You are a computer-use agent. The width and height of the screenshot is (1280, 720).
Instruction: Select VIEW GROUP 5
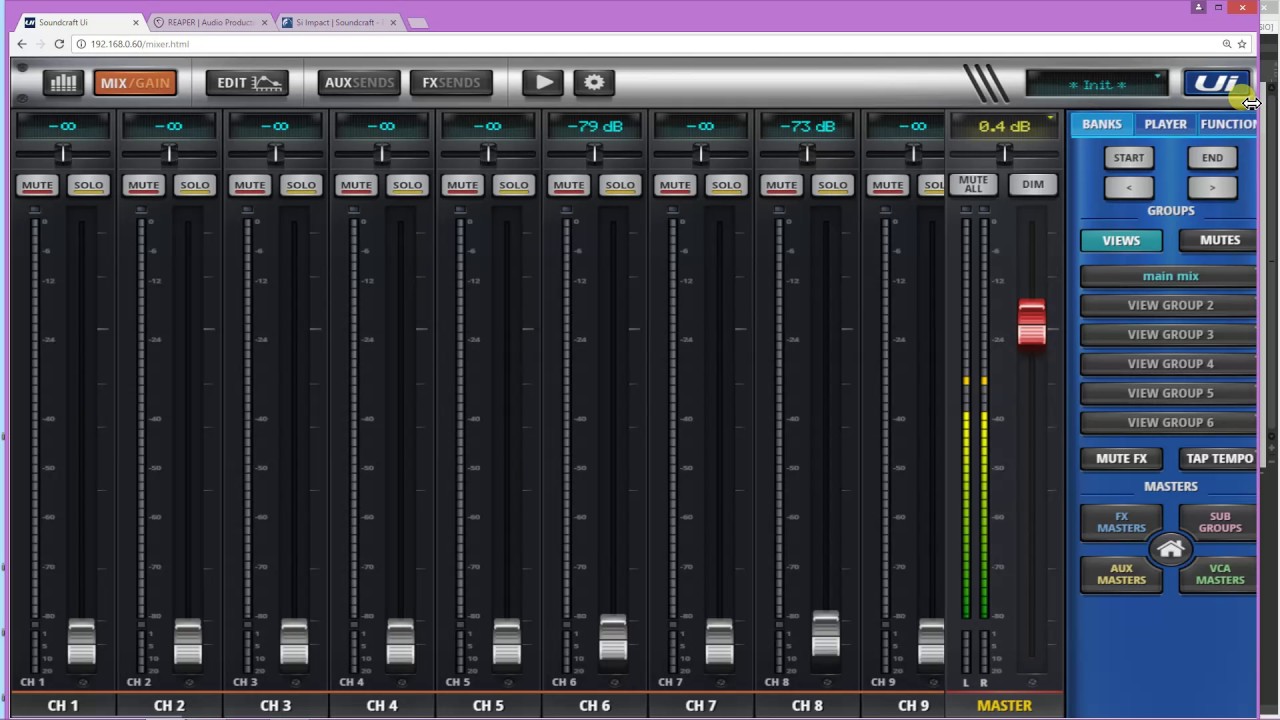tap(1169, 393)
